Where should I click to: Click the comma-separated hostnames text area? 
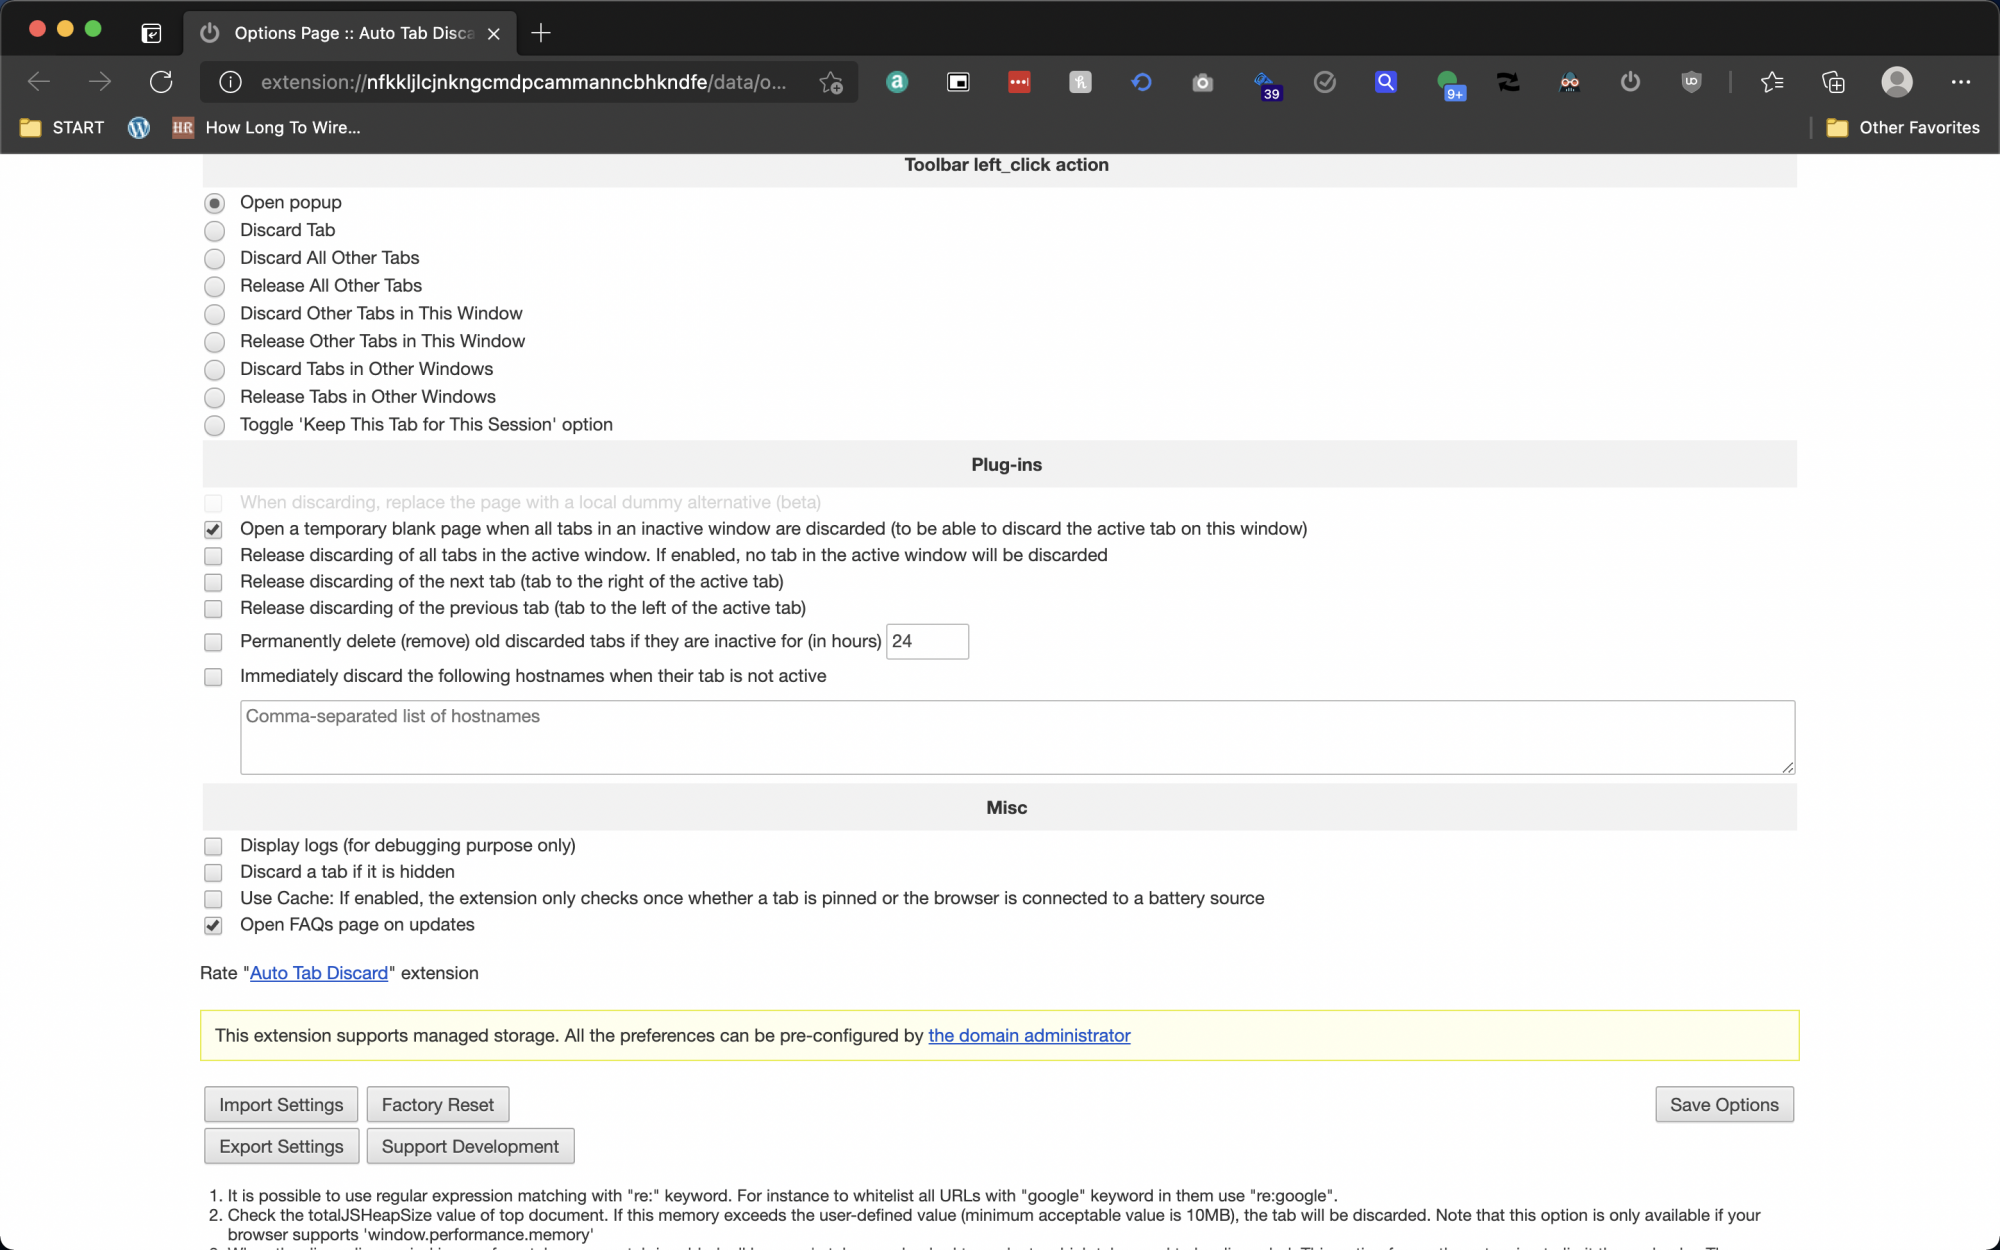click(x=1016, y=738)
